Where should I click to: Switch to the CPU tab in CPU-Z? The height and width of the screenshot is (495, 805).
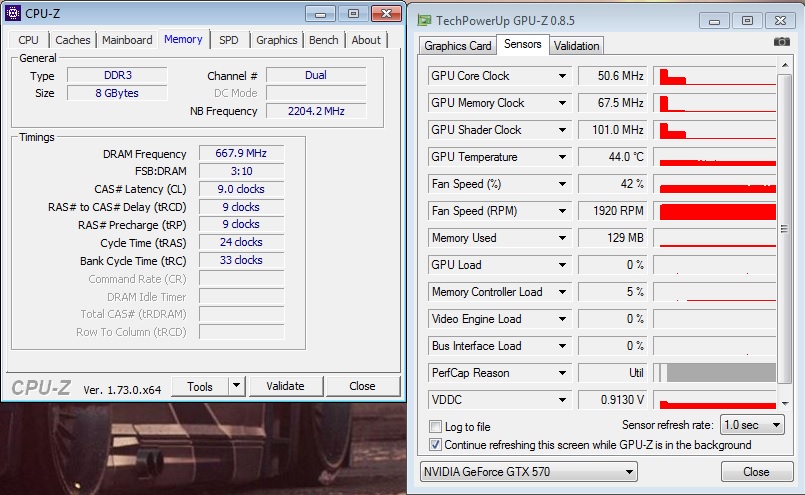28,40
